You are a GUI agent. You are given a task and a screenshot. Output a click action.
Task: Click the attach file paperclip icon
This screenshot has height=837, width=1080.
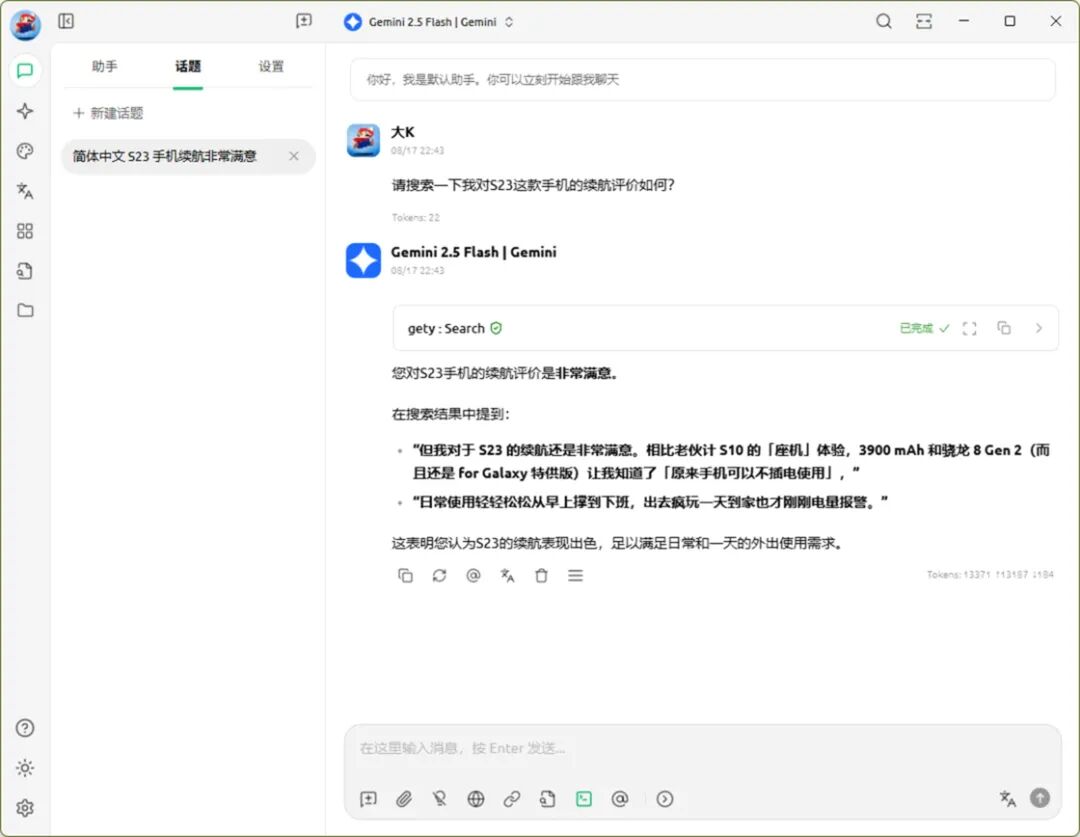pyautogui.click(x=404, y=798)
